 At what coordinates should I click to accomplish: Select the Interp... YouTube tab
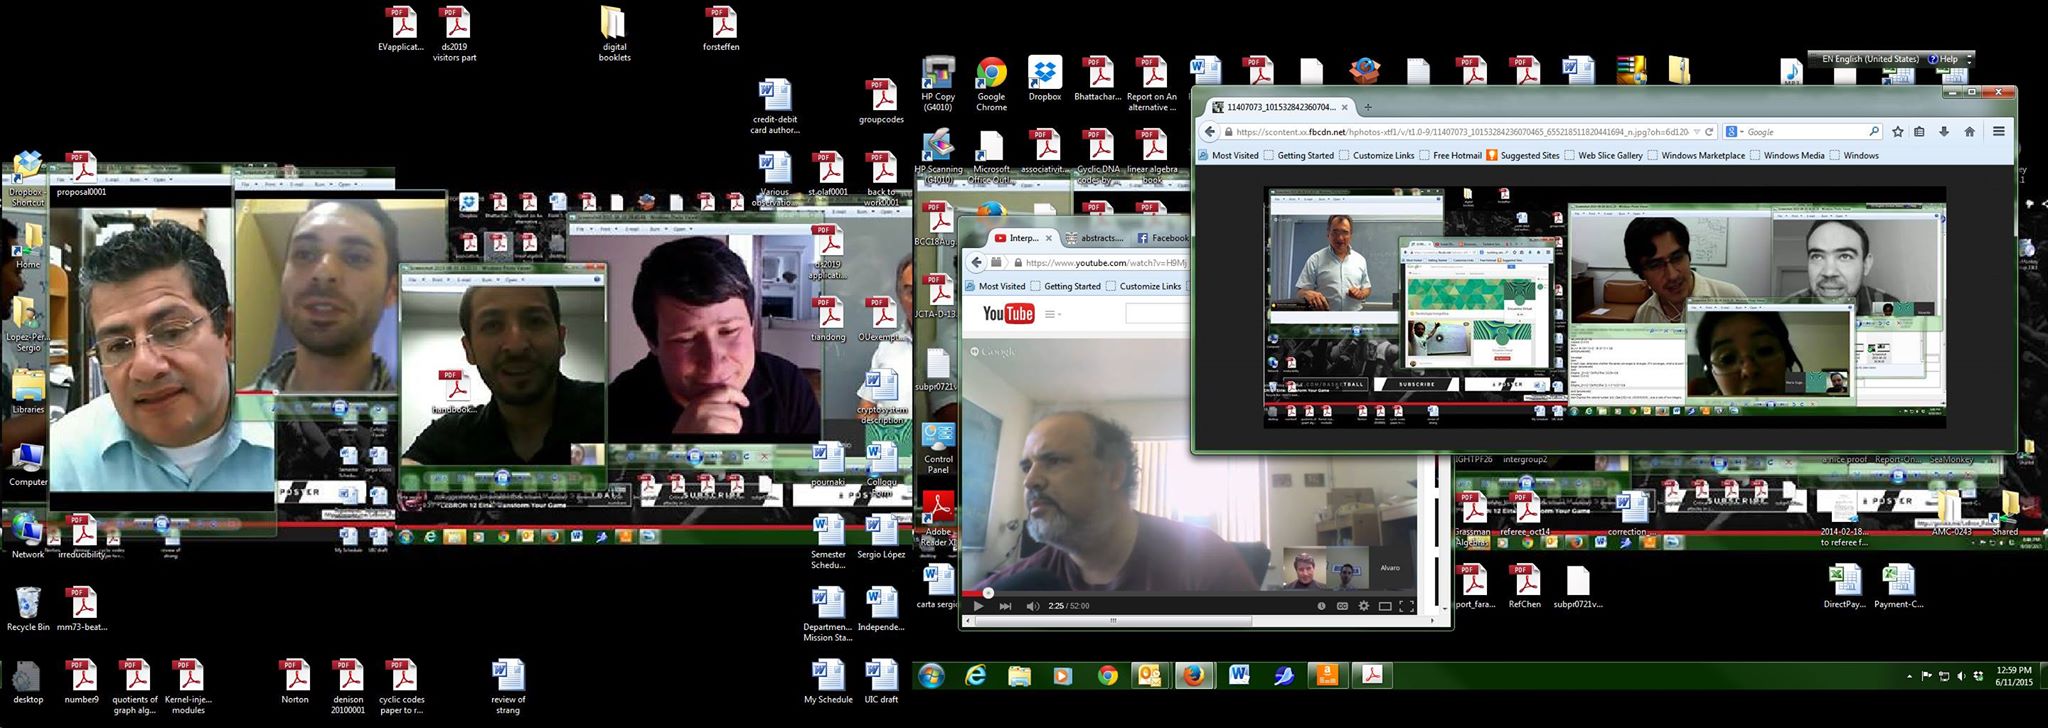click(x=1022, y=238)
